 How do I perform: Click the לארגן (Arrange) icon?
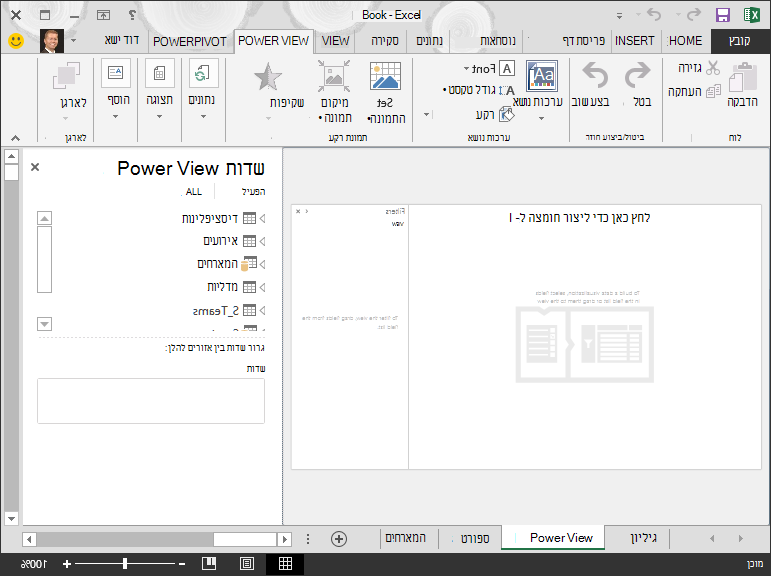coord(66,75)
